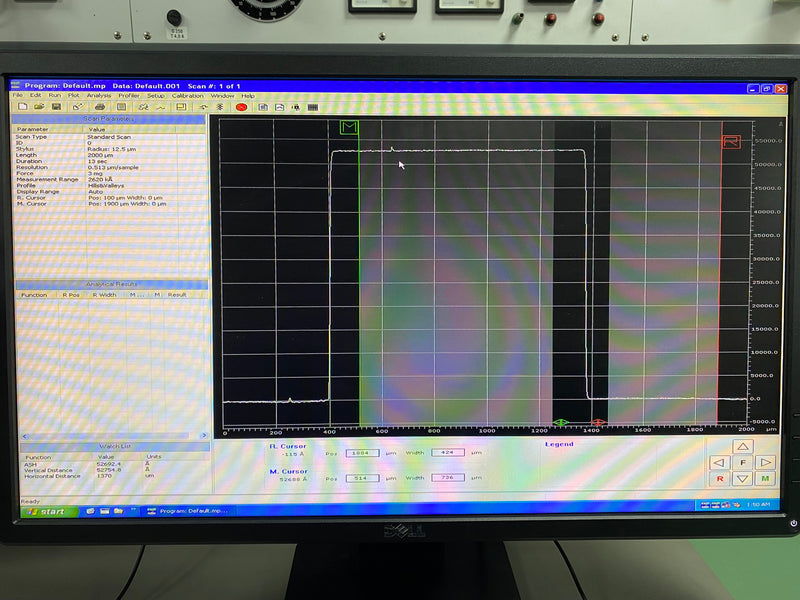Click the Analytical Results panel header
The image size is (800, 600).
[111, 284]
